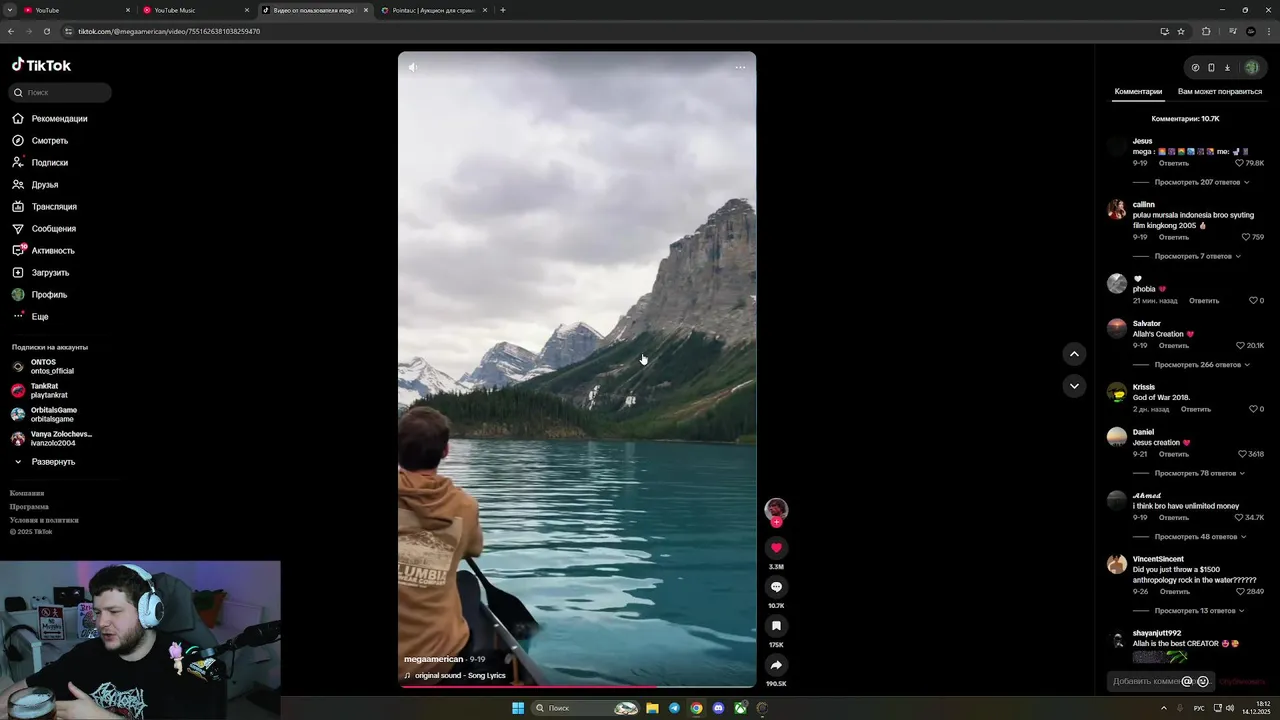Click Условия и политики footer link

tap(44, 520)
